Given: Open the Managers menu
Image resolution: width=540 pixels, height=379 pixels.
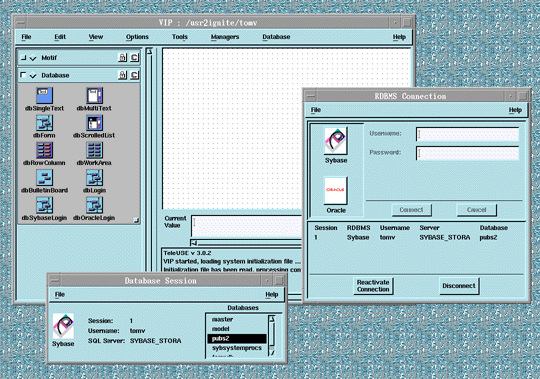Looking at the screenshot, I should (225, 37).
